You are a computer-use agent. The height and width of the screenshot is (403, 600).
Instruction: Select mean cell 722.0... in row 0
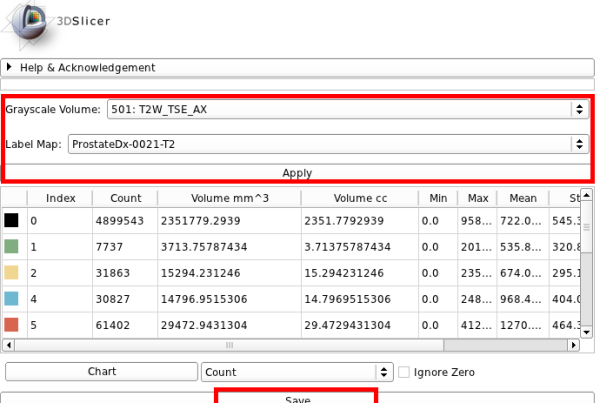[x=523, y=220]
